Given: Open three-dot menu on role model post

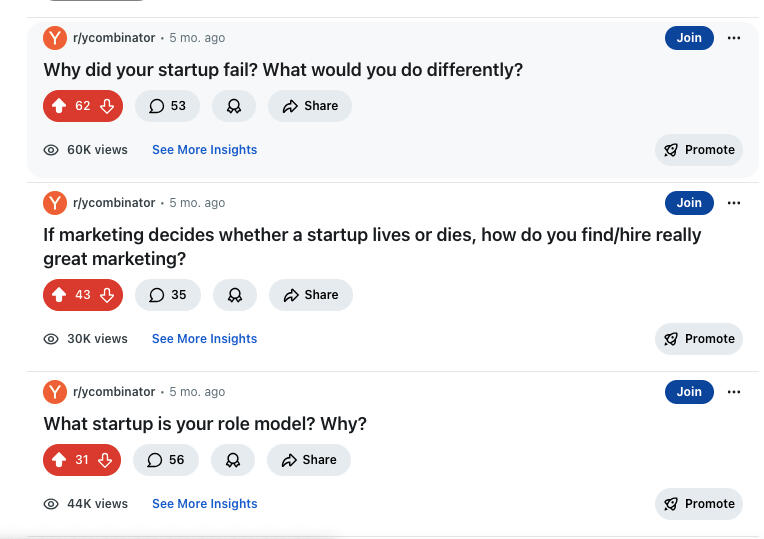Looking at the screenshot, I should [x=734, y=392].
